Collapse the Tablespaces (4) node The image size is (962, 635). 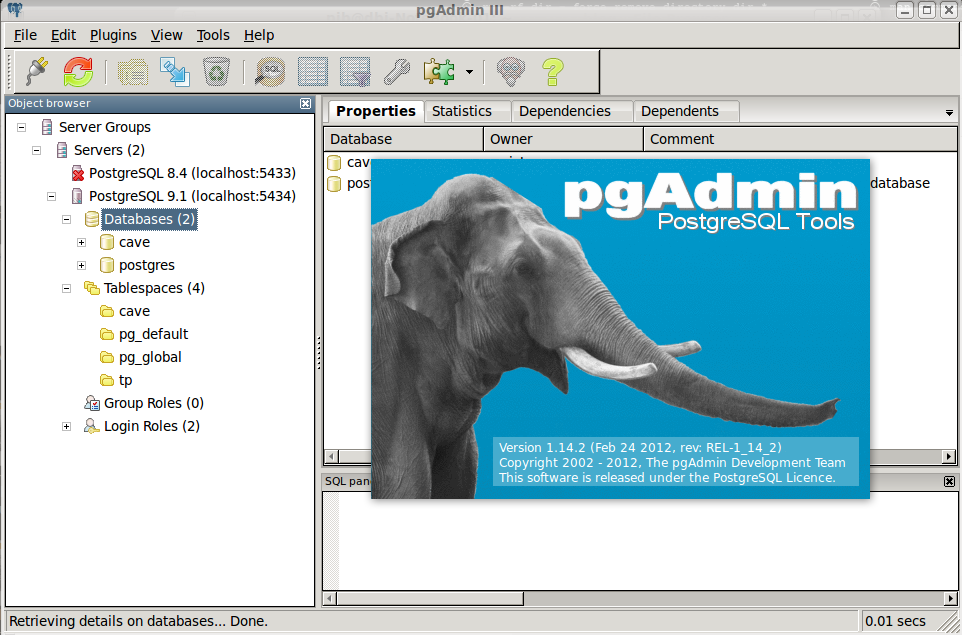point(66,288)
